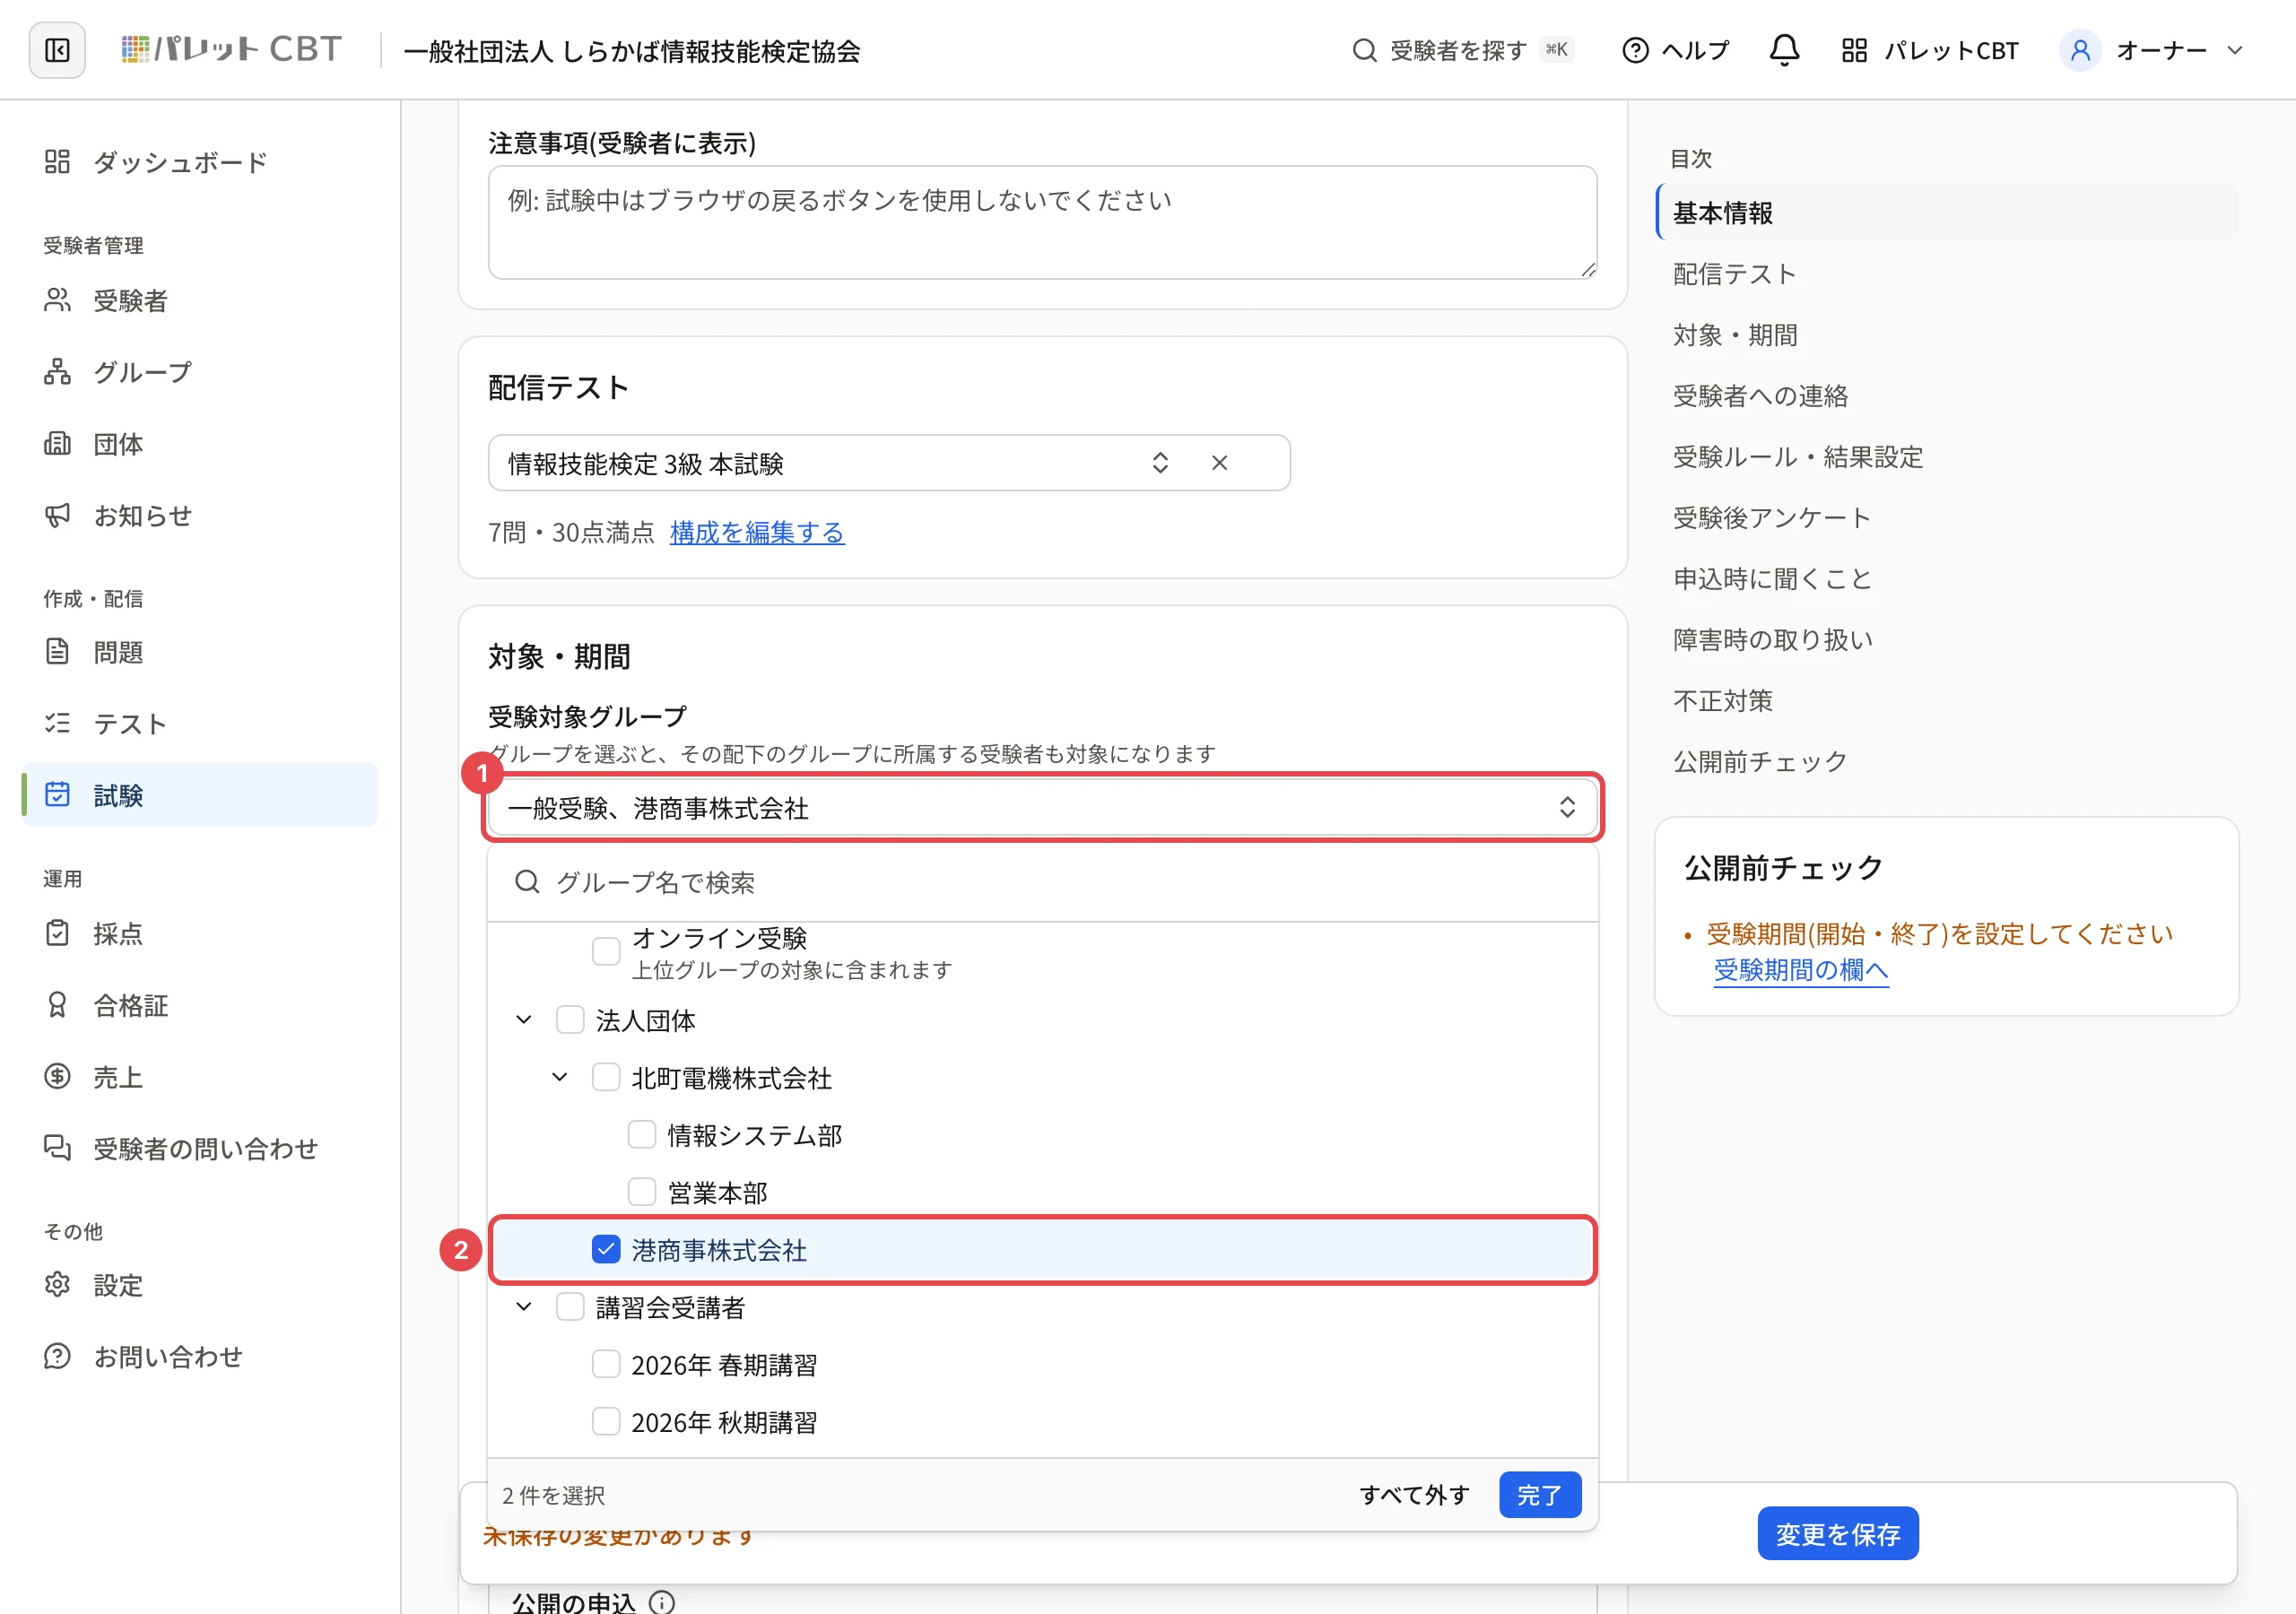Viewport: 2296px width, 1614px height.
Task: Check the 講習会受講者 checkbox
Action: coord(570,1306)
